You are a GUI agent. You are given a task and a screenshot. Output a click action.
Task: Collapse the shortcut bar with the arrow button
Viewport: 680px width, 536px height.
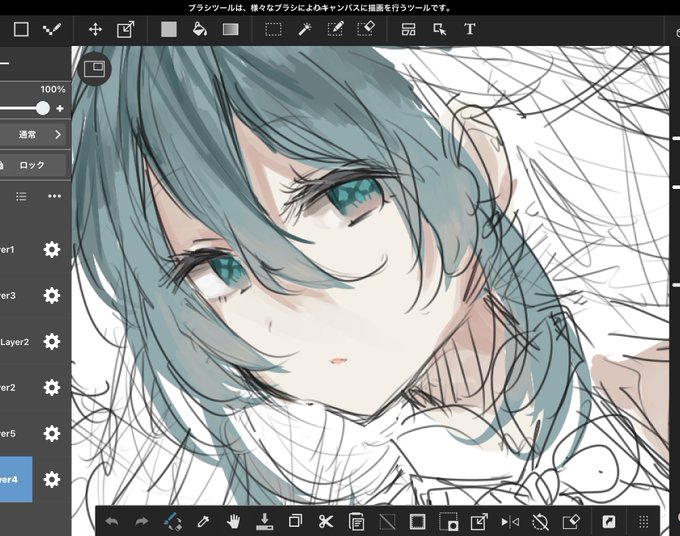609,522
